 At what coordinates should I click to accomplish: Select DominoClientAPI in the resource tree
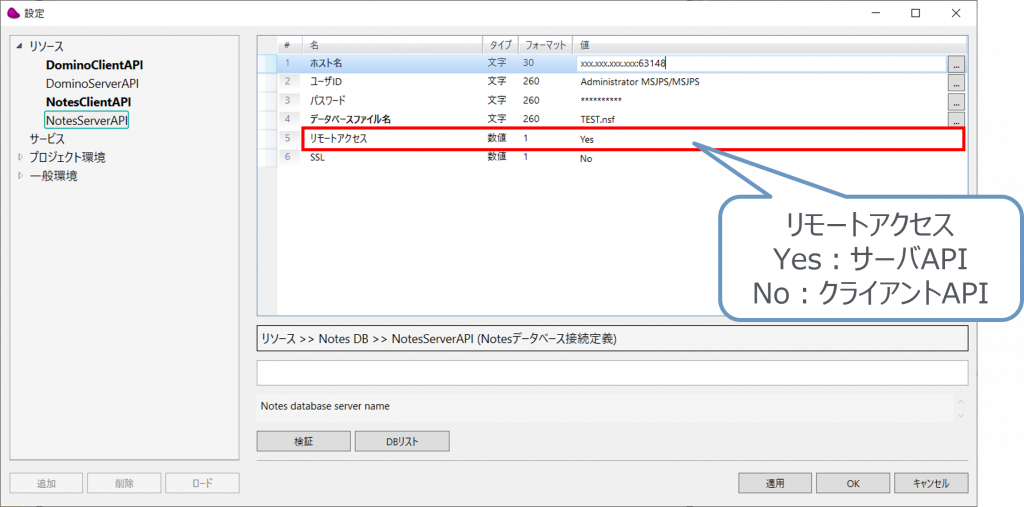(94, 65)
